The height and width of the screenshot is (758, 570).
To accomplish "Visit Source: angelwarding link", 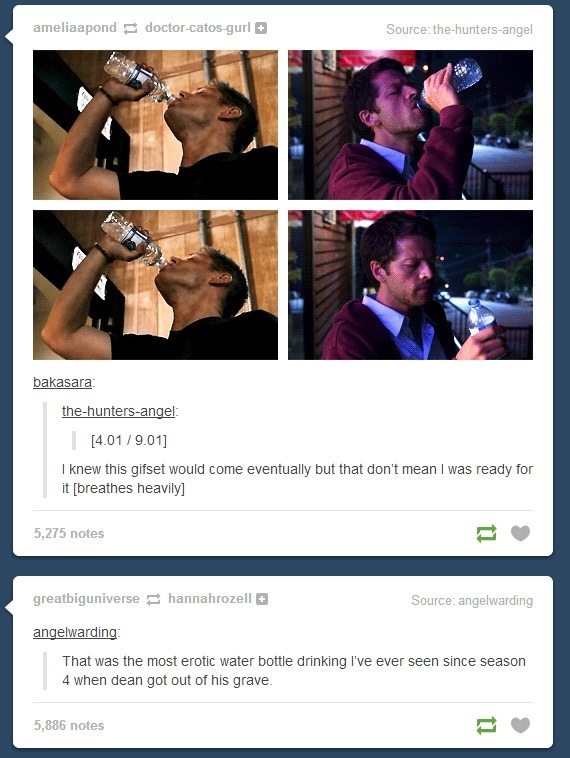I will [472, 600].
